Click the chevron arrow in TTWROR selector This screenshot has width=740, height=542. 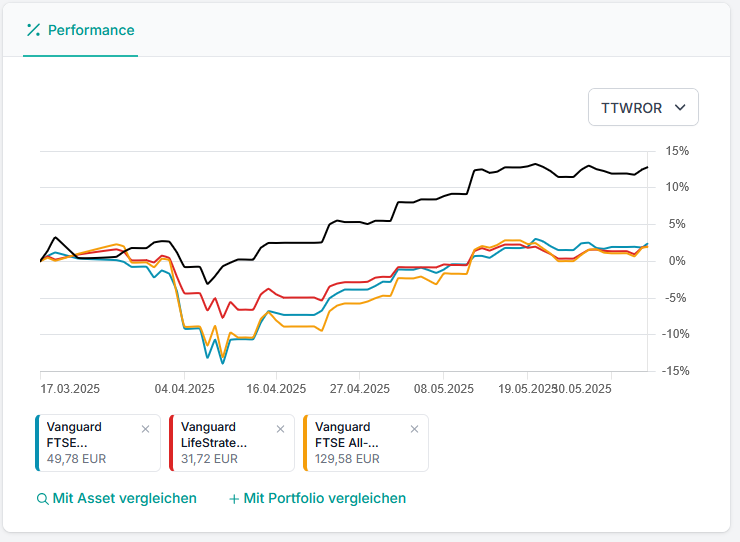point(680,108)
